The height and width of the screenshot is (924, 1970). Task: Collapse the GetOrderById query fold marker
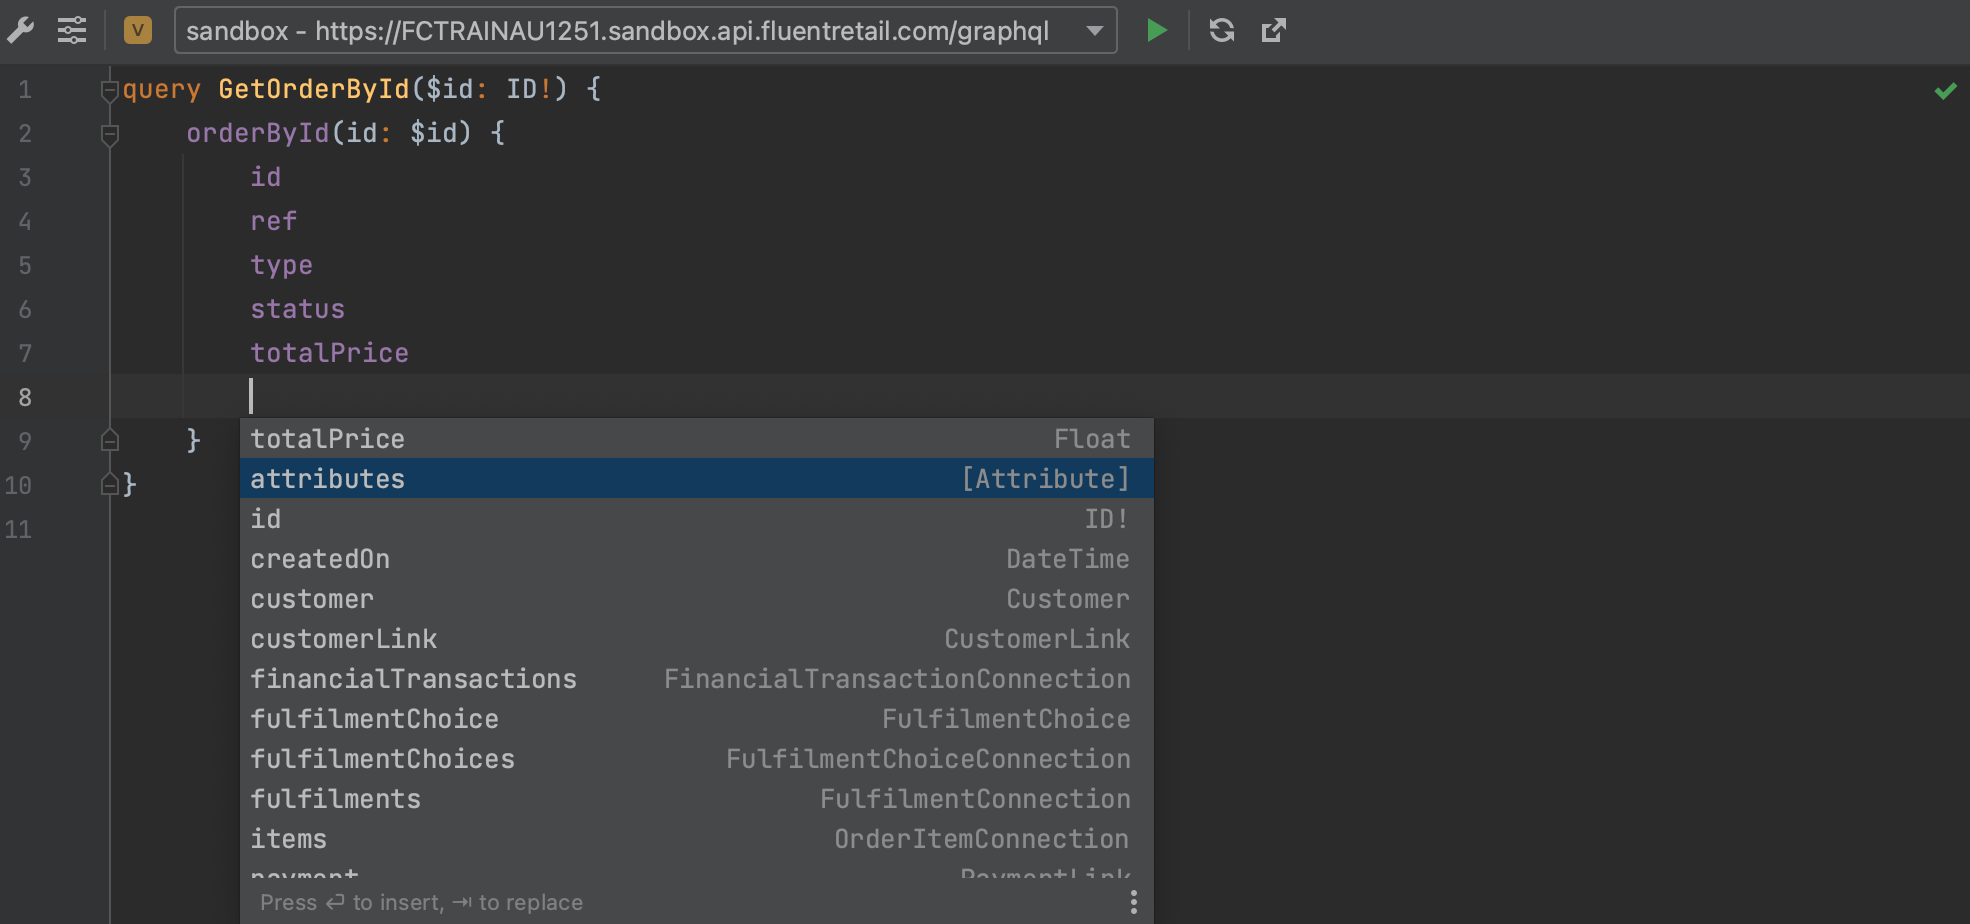tap(110, 91)
